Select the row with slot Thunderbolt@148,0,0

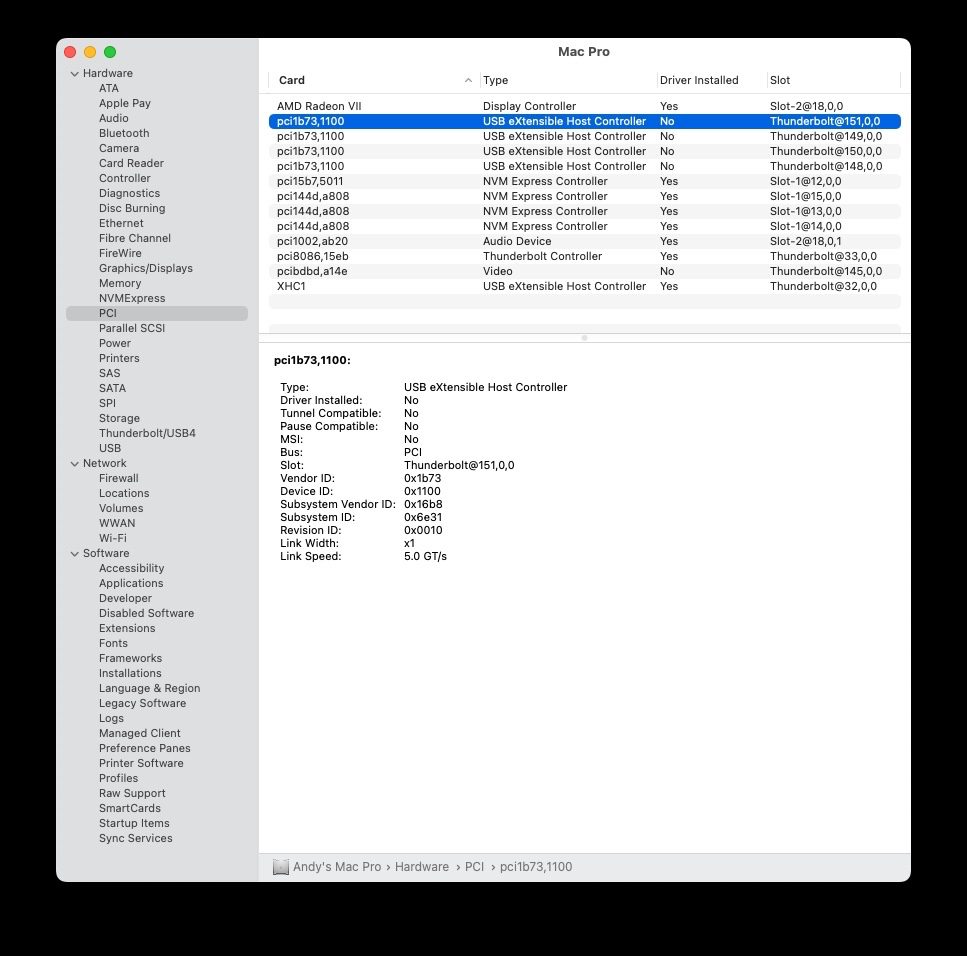pos(584,166)
